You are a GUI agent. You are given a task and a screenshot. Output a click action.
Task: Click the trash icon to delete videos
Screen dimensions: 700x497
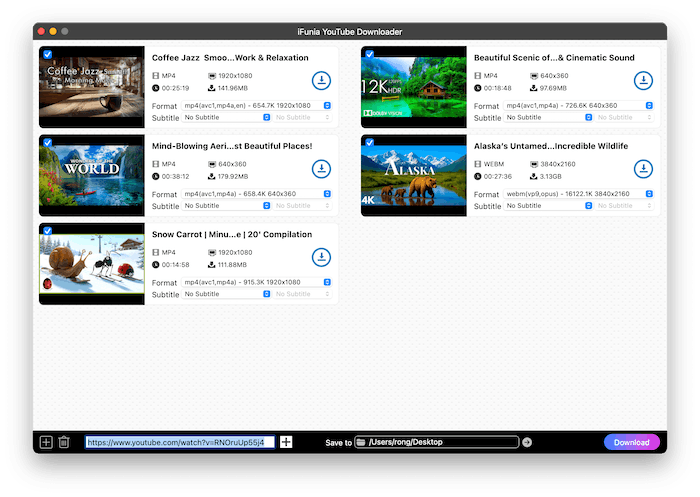point(64,442)
